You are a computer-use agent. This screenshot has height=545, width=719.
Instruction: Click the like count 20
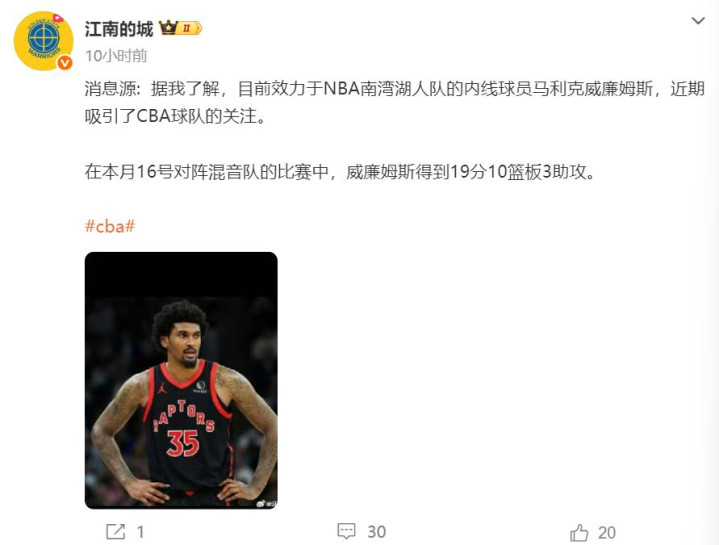coord(607,533)
